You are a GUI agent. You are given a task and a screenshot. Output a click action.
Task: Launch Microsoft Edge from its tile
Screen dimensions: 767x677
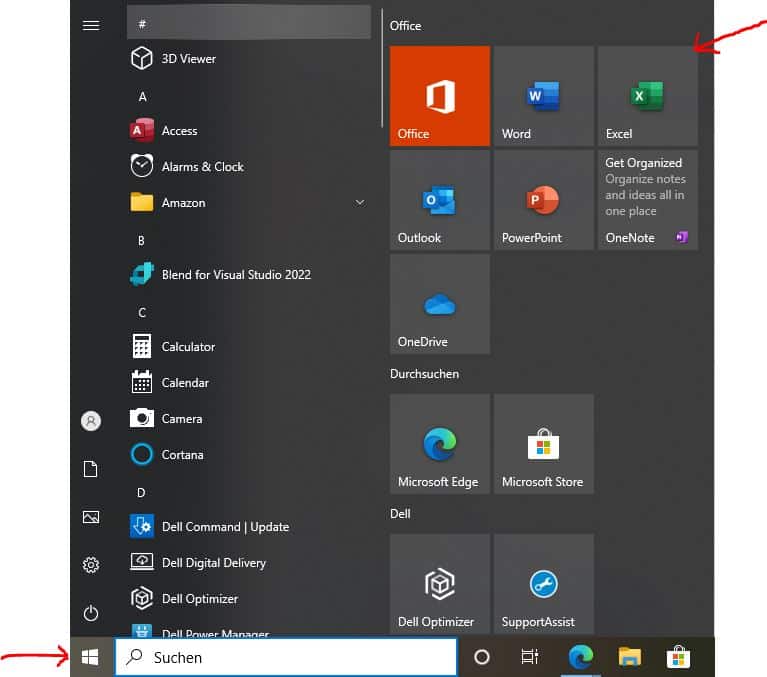[x=440, y=444]
